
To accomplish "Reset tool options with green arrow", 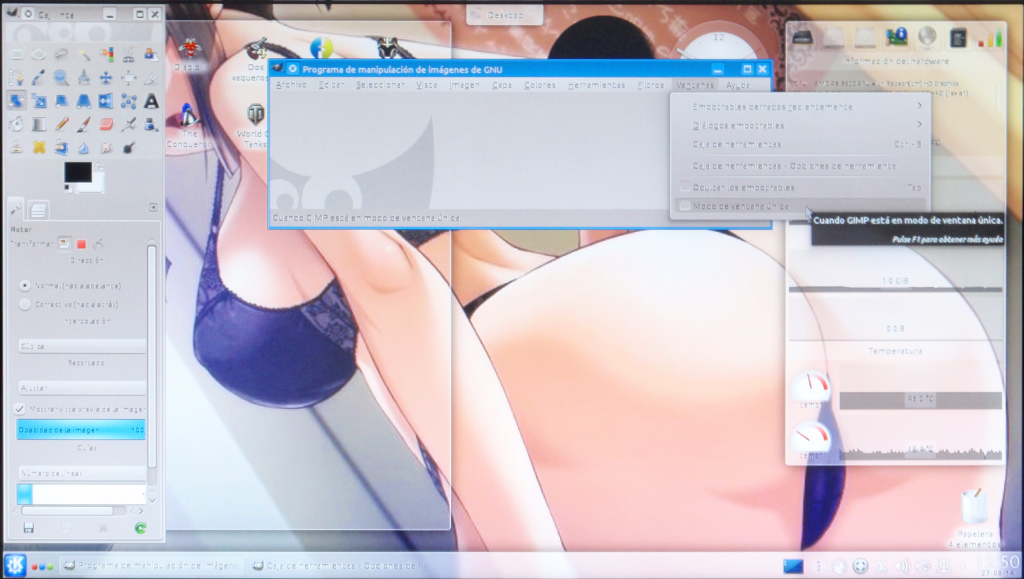I will 140,528.
